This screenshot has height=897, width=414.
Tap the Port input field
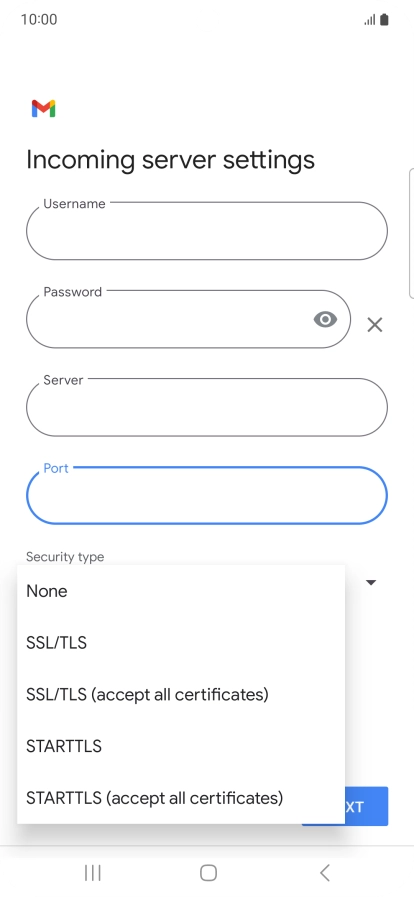click(x=207, y=495)
